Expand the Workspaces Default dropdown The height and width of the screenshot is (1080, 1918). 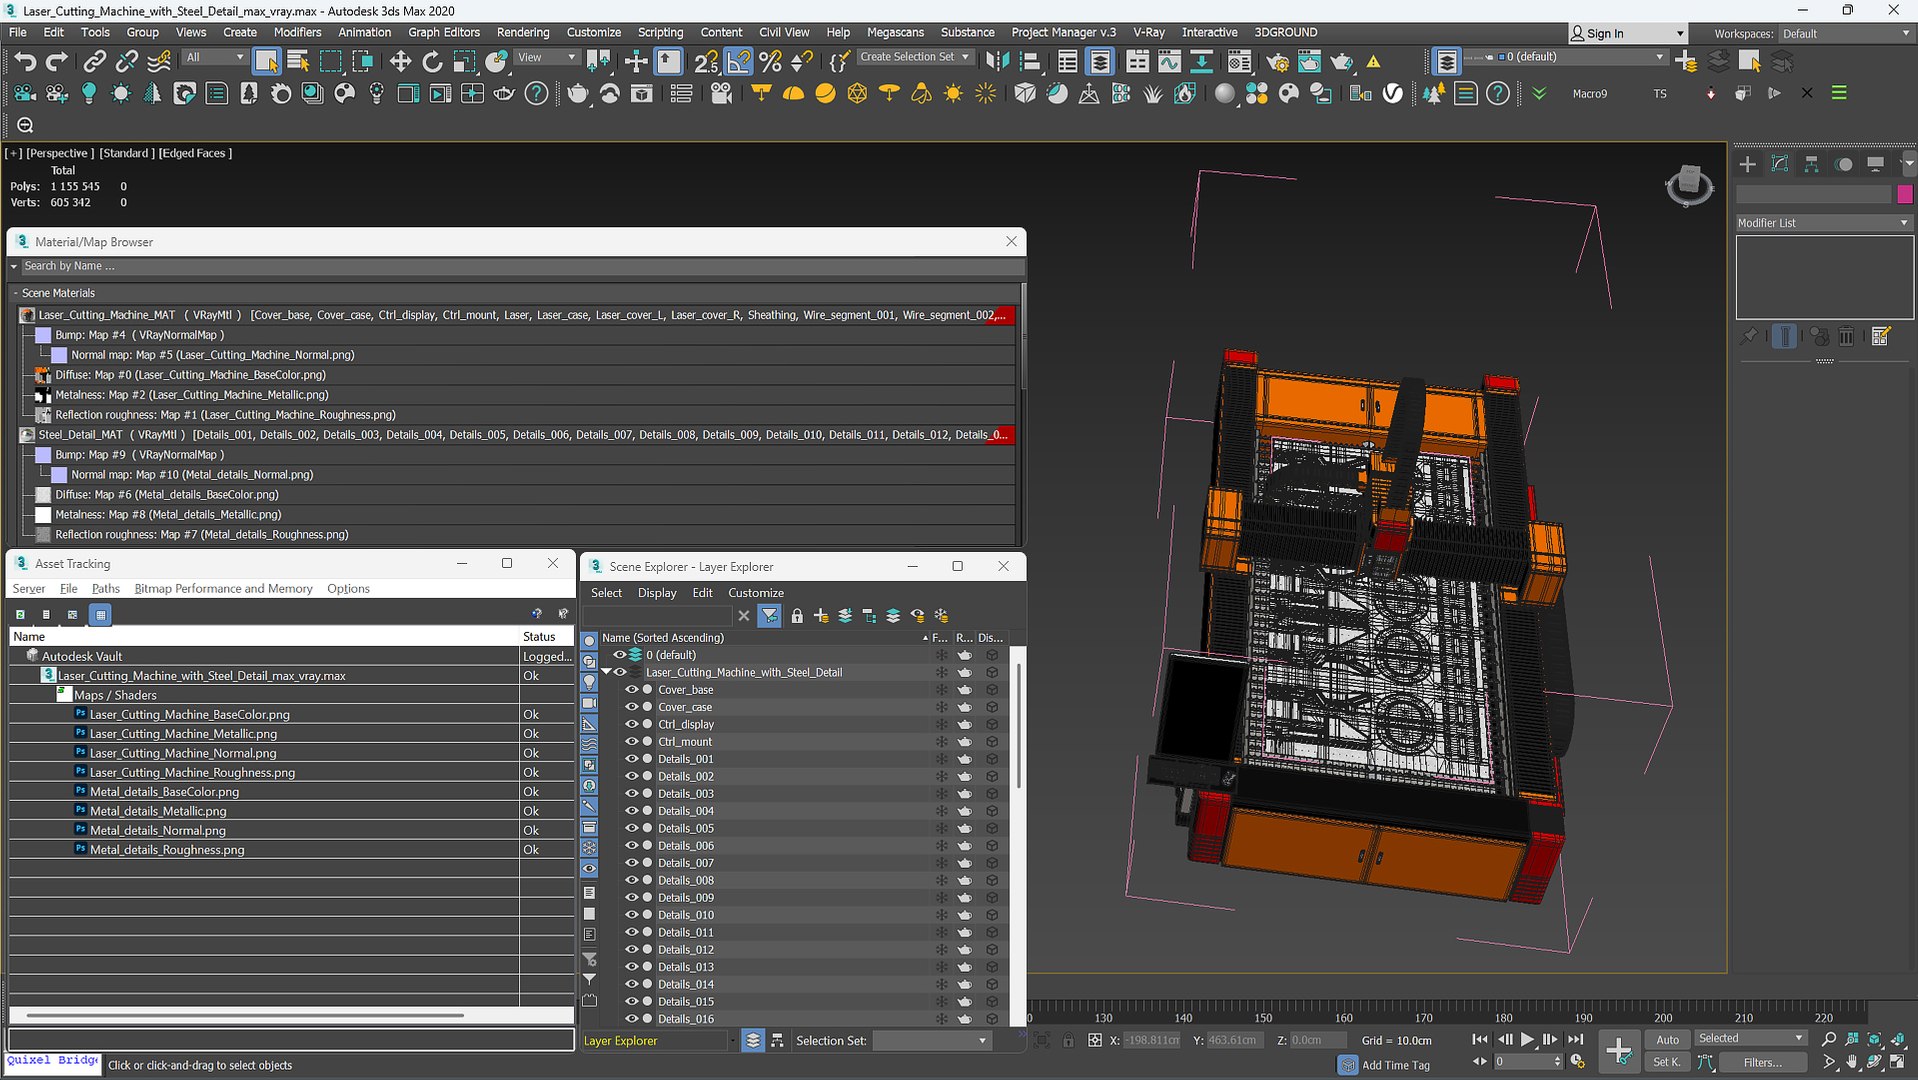1845,33
